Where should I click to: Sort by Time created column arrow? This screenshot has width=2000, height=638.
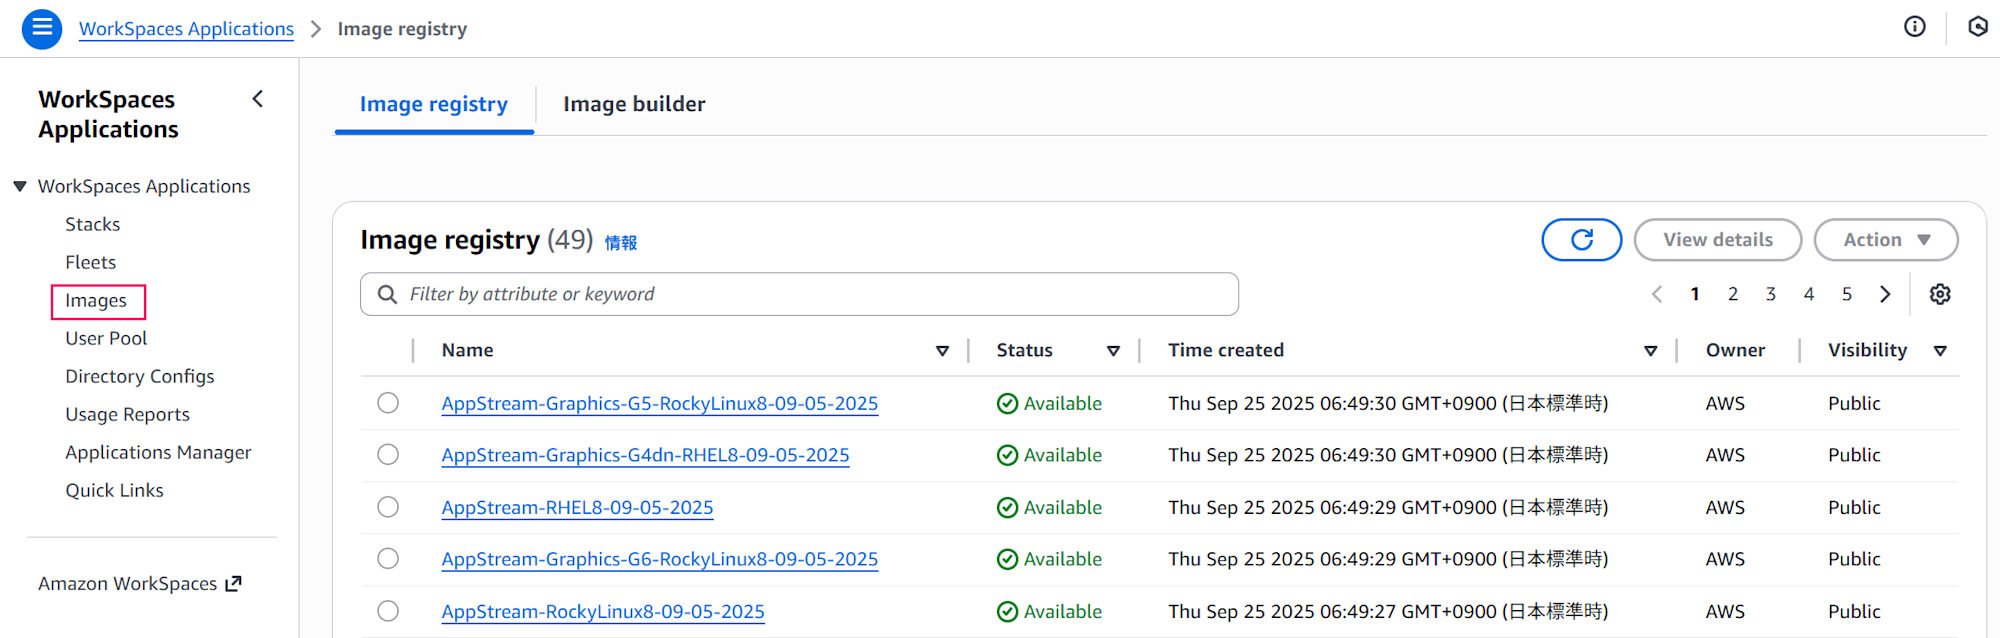click(1651, 351)
